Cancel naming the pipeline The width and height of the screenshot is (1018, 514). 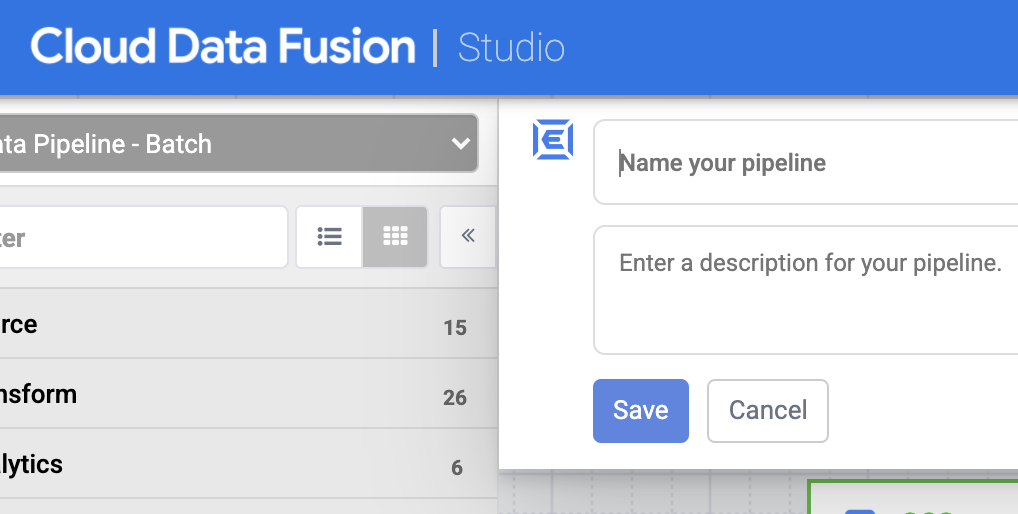point(767,411)
